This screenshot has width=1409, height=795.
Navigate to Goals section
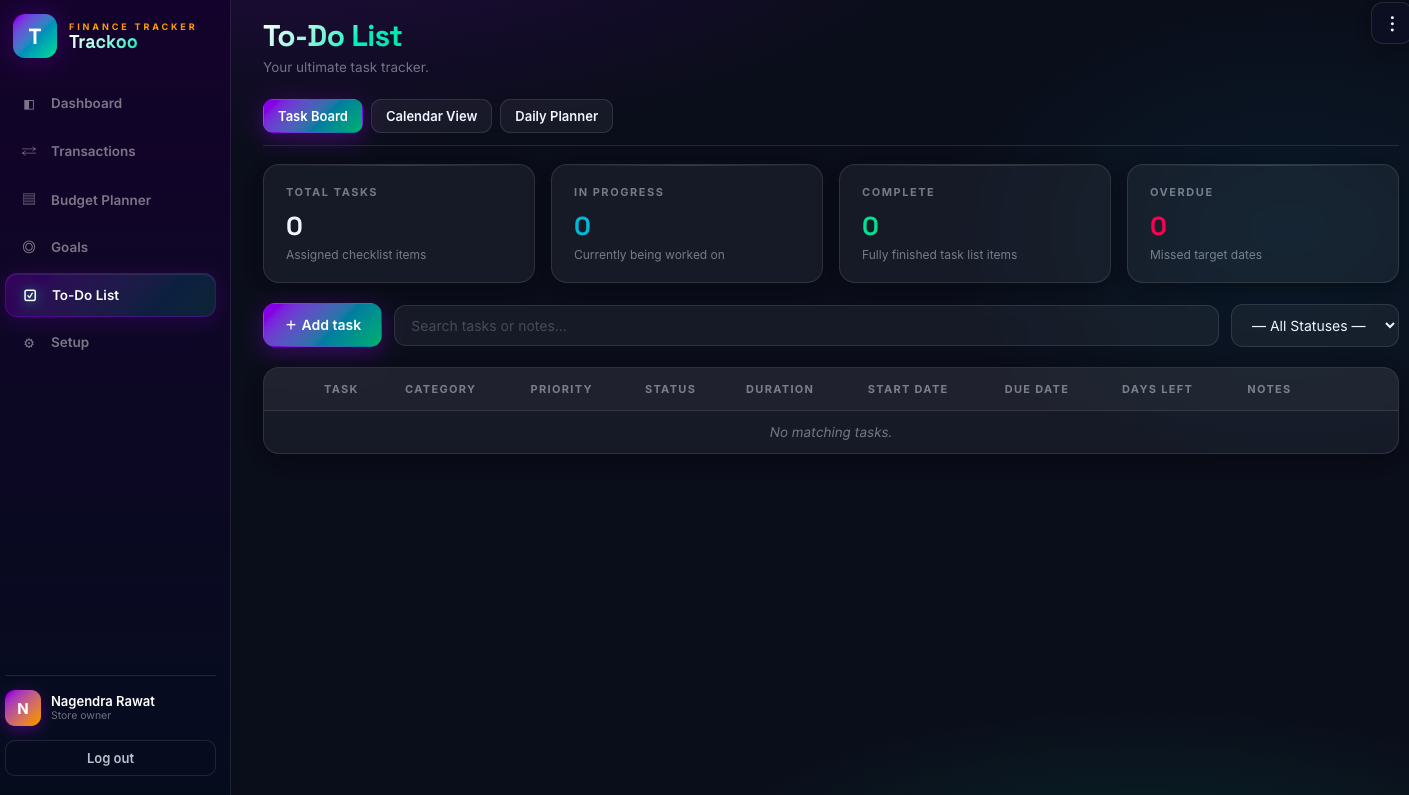[x=110, y=247]
